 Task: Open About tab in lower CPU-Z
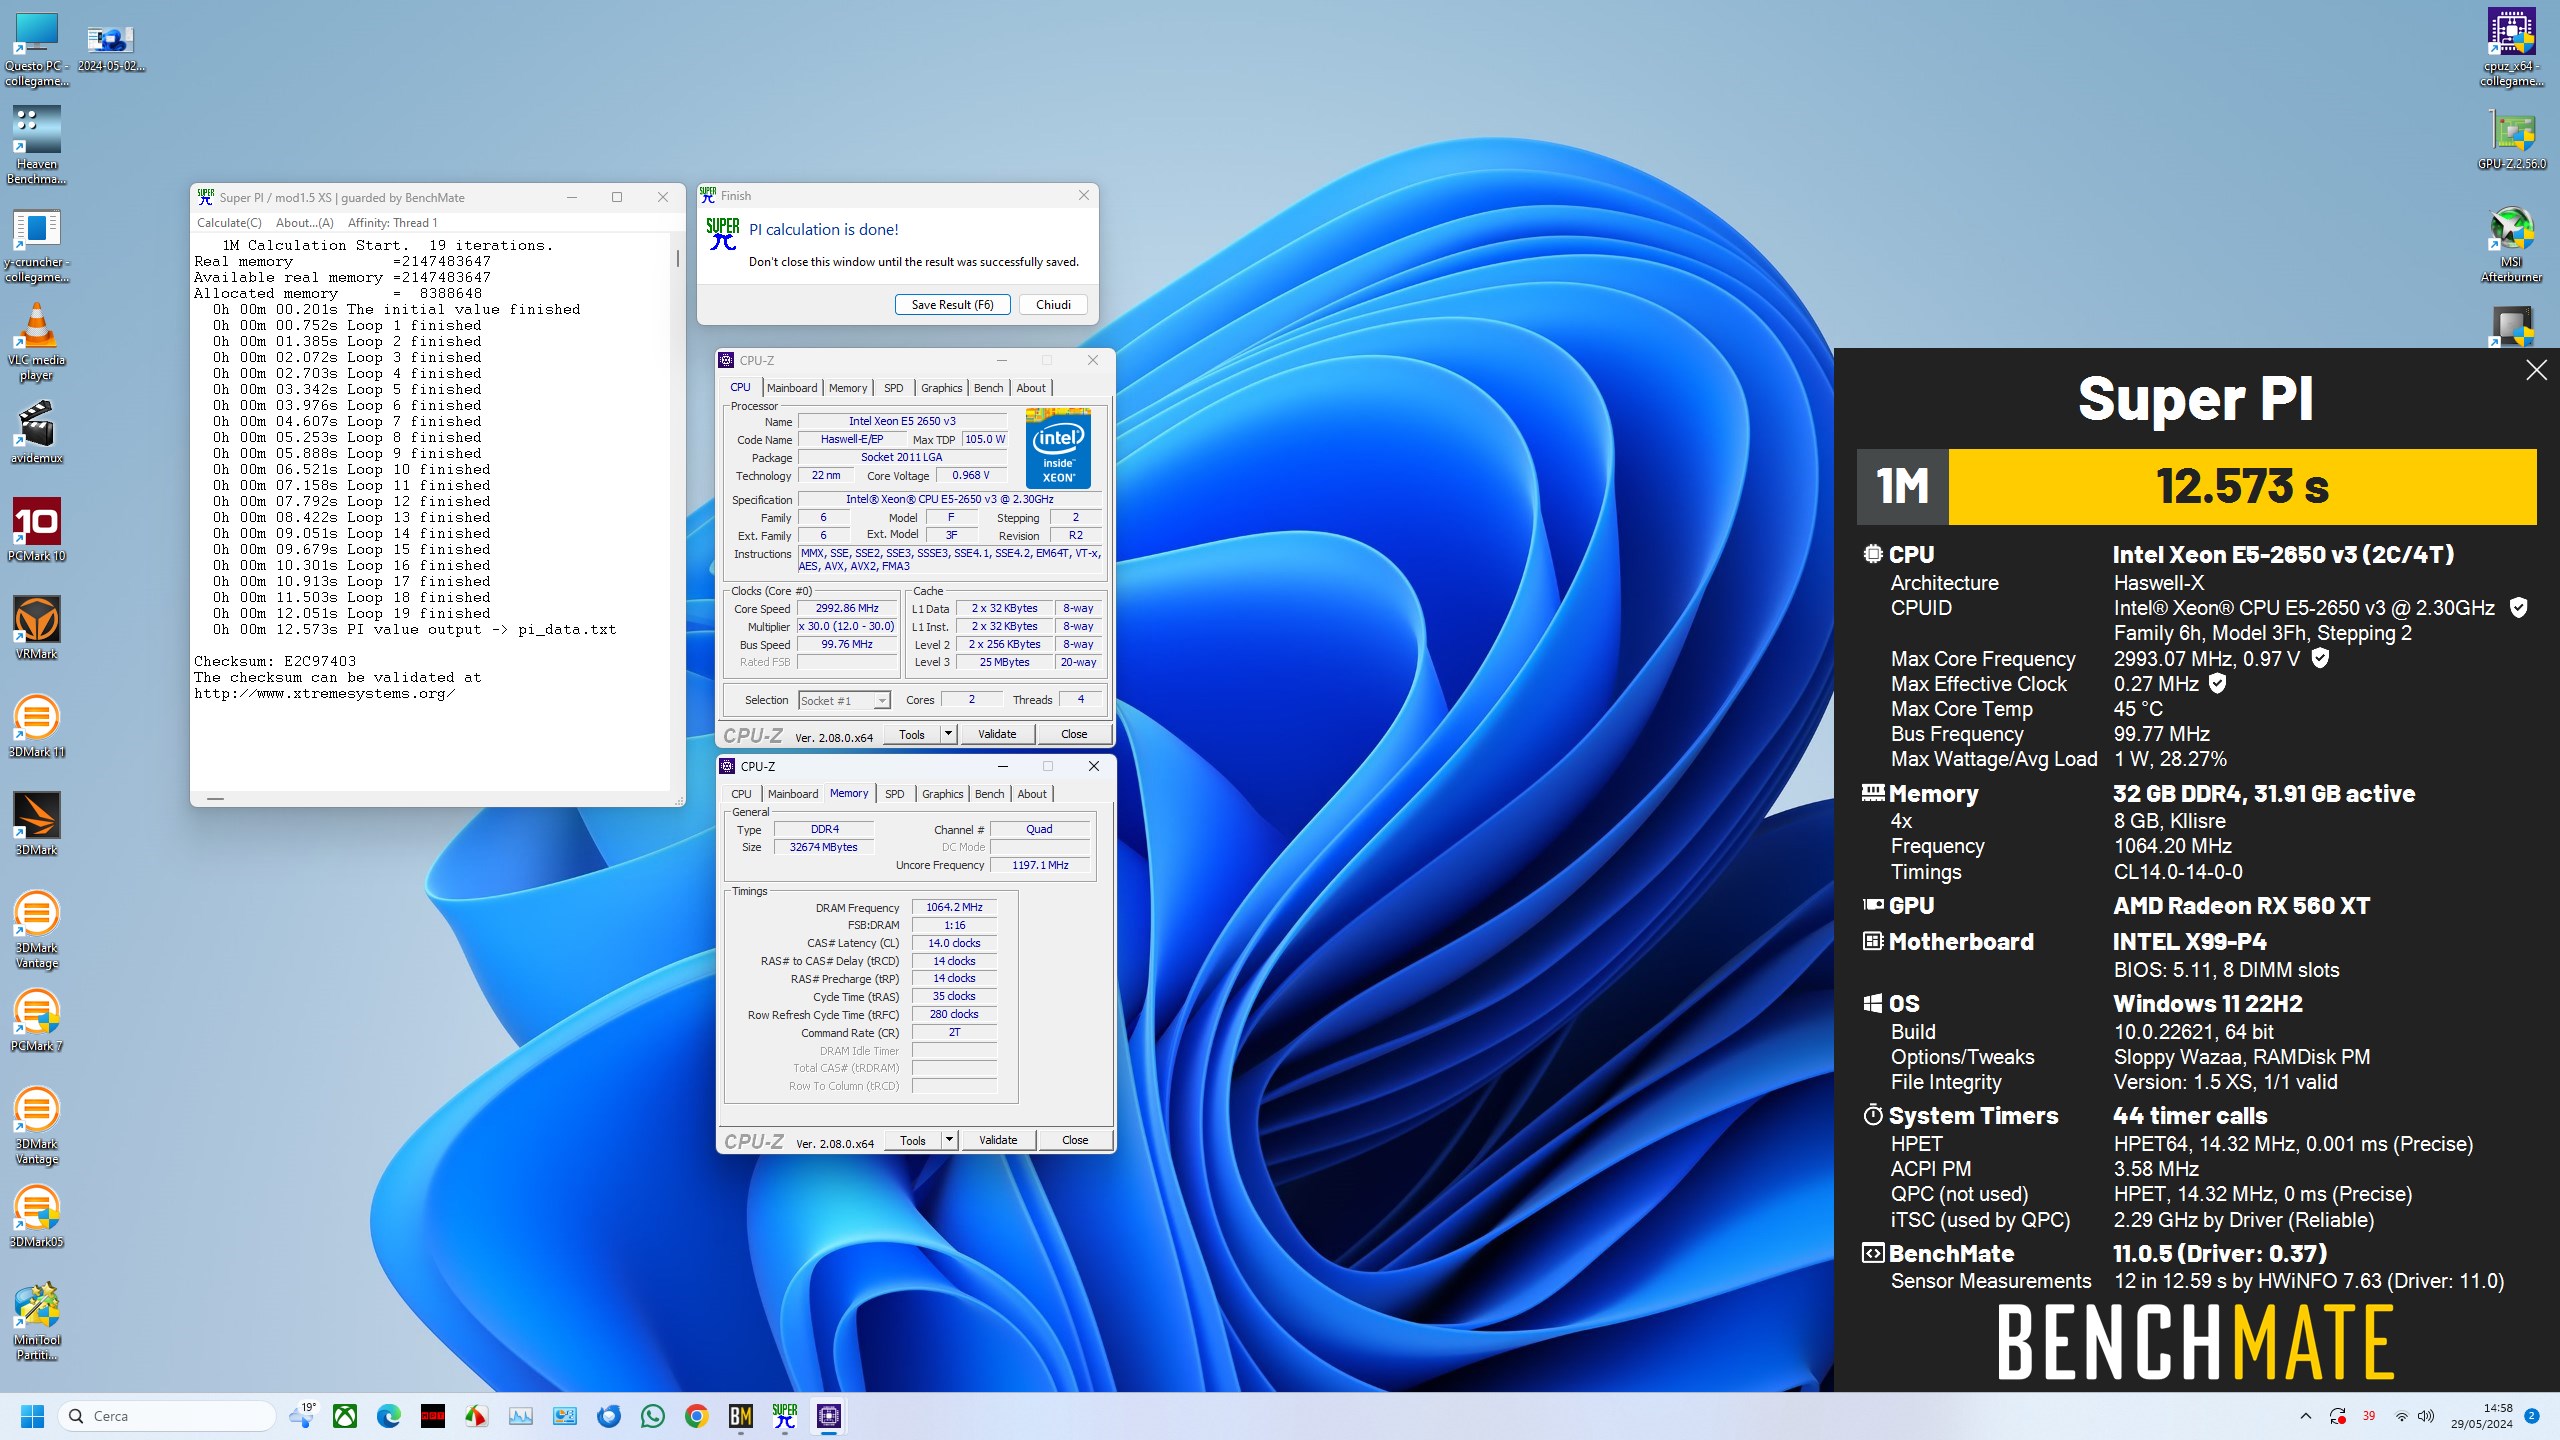point(1032,794)
